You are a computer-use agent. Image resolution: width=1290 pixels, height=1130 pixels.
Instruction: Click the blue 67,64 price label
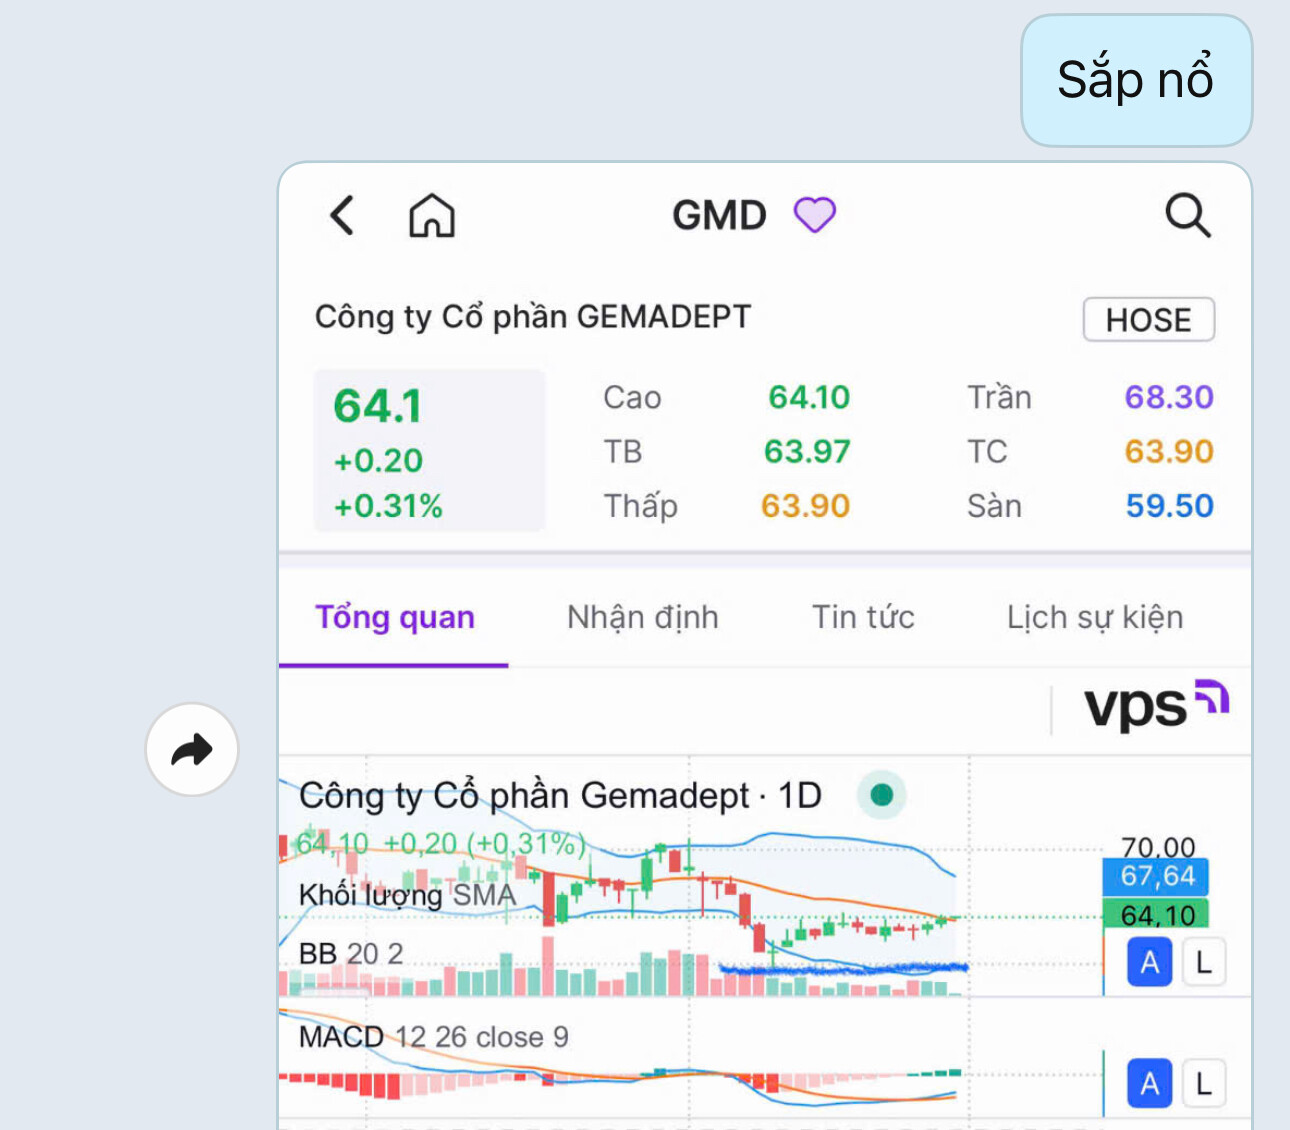[1156, 876]
